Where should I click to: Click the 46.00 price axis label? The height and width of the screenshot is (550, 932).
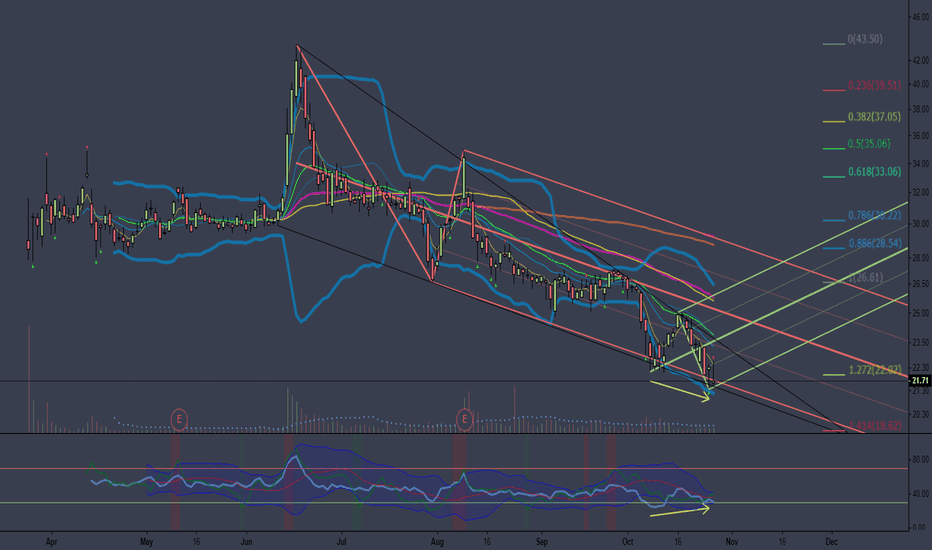pyautogui.click(x=920, y=17)
